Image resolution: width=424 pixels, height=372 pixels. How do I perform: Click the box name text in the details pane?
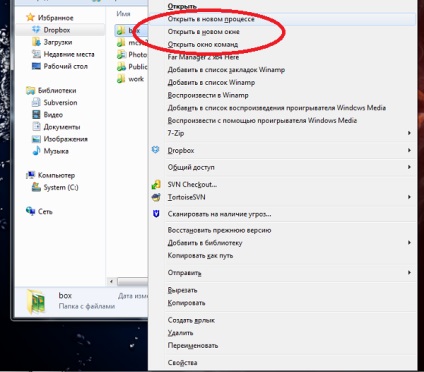pyautogui.click(x=65, y=295)
